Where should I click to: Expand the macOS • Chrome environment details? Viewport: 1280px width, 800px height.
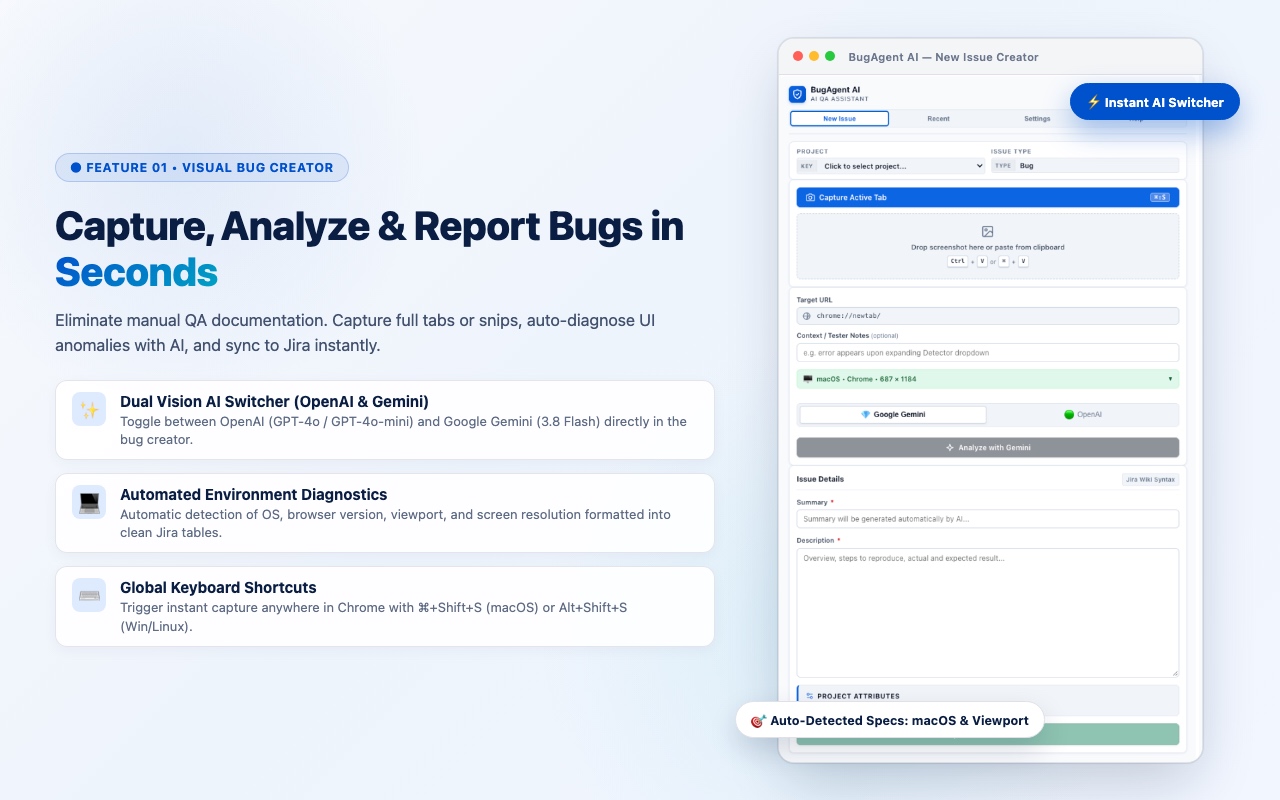tap(988, 379)
